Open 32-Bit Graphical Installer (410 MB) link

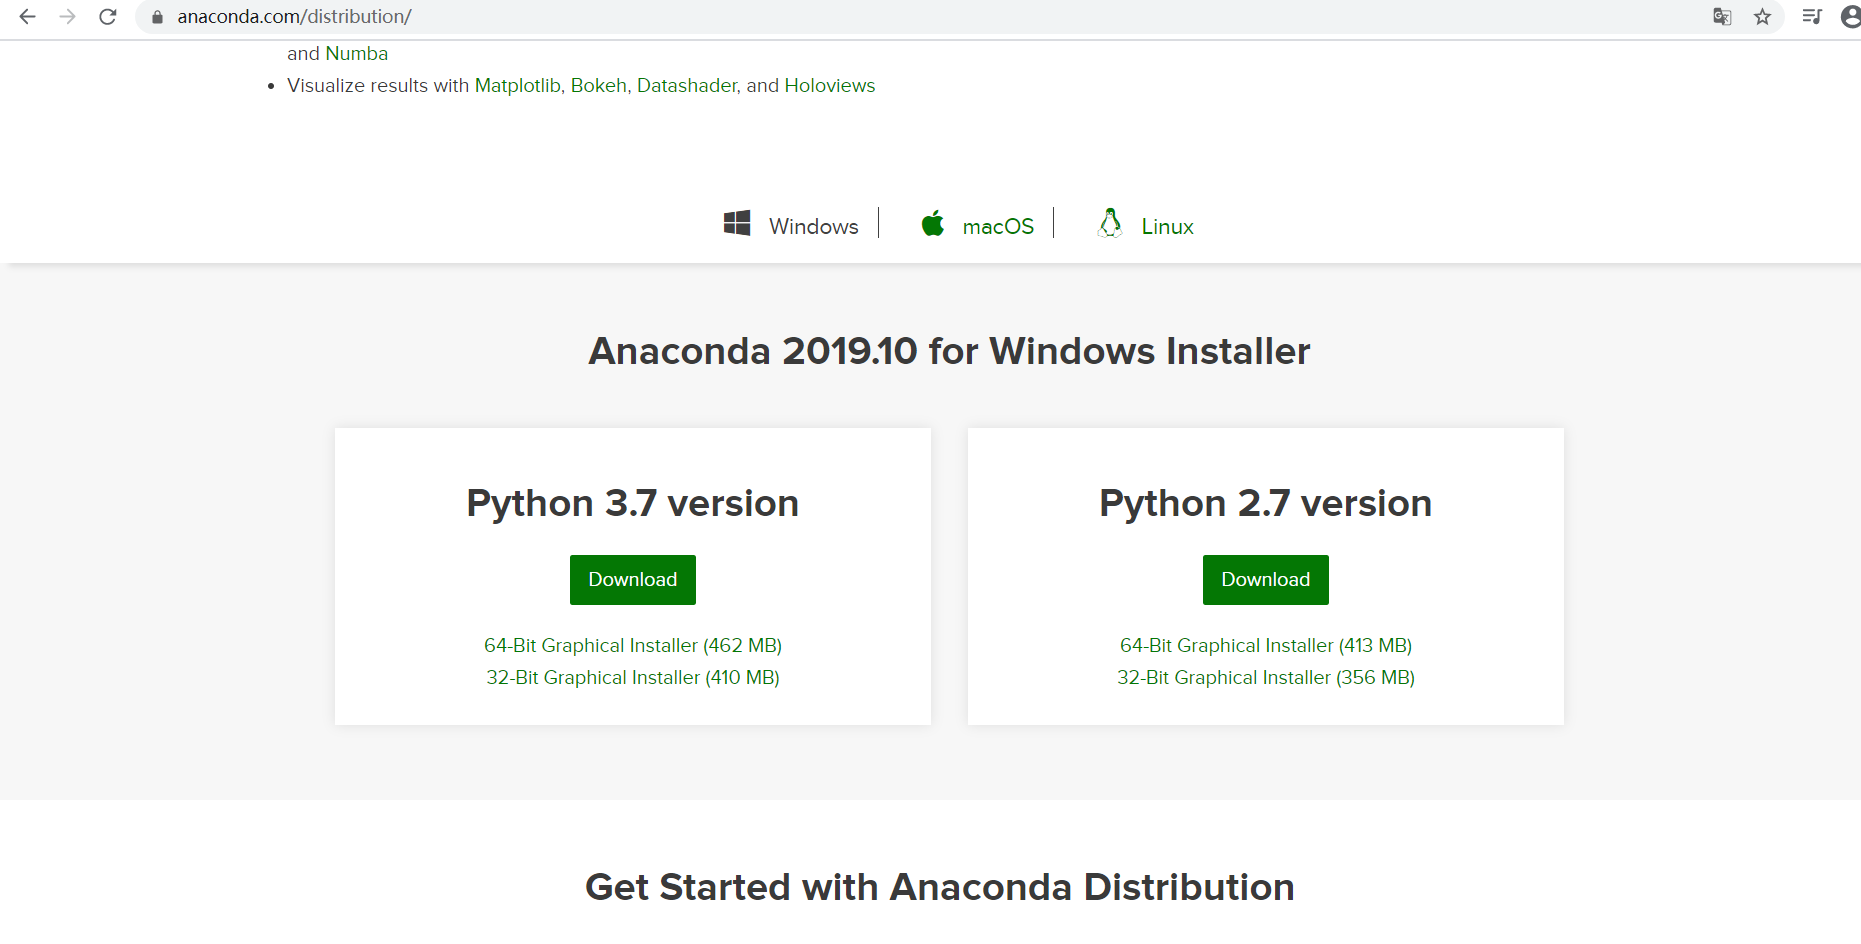(x=633, y=678)
